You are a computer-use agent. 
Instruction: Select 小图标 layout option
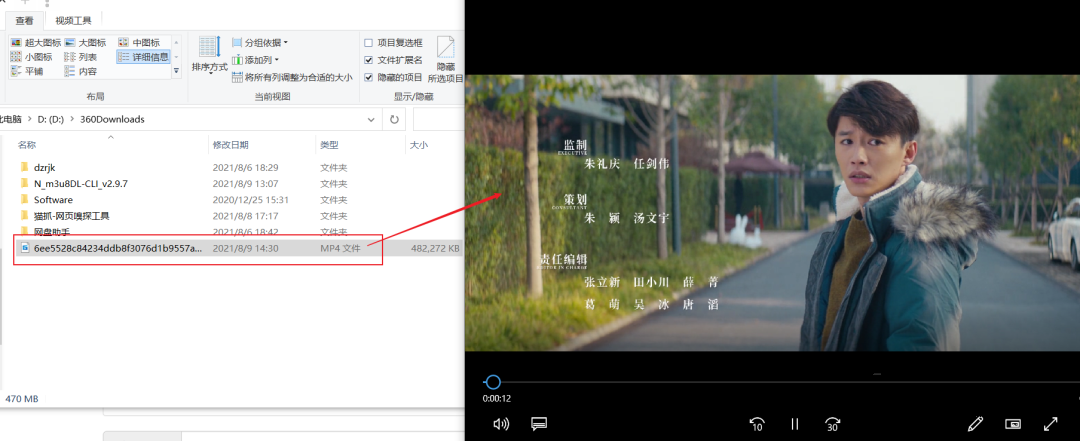click(32, 57)
